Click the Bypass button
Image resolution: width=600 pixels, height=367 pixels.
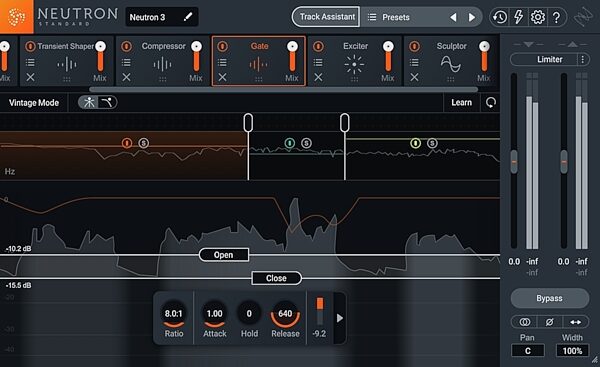click(x=549, y=298)
